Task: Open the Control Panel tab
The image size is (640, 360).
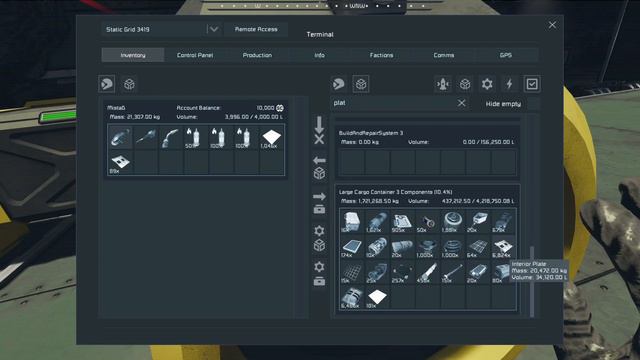Action: [x=195, y=55]
